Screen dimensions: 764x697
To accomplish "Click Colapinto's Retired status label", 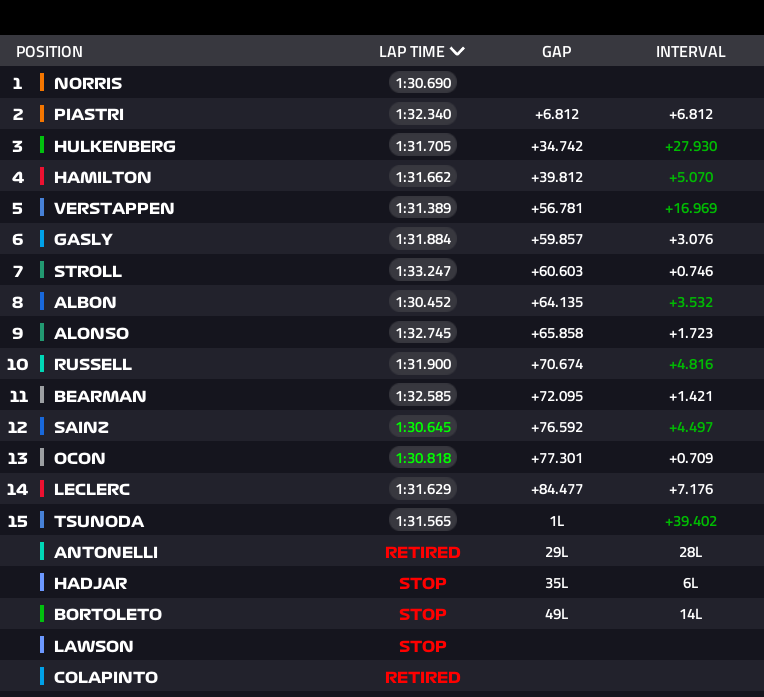I will (422, 677).
